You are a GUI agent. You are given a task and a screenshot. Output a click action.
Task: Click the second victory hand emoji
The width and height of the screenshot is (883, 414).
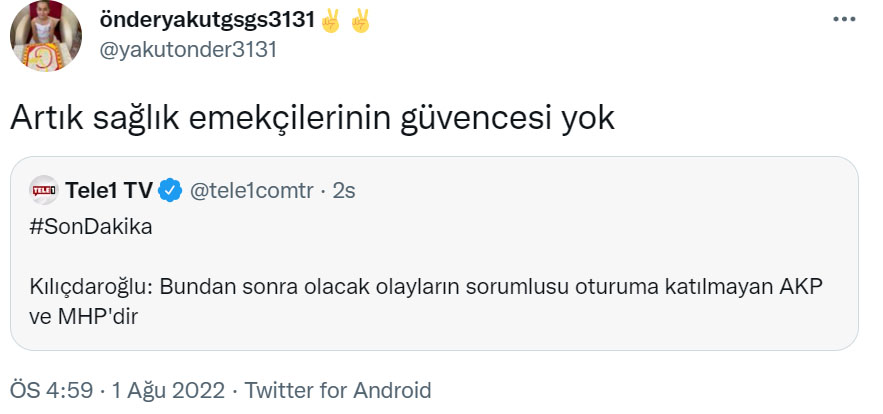360,21
